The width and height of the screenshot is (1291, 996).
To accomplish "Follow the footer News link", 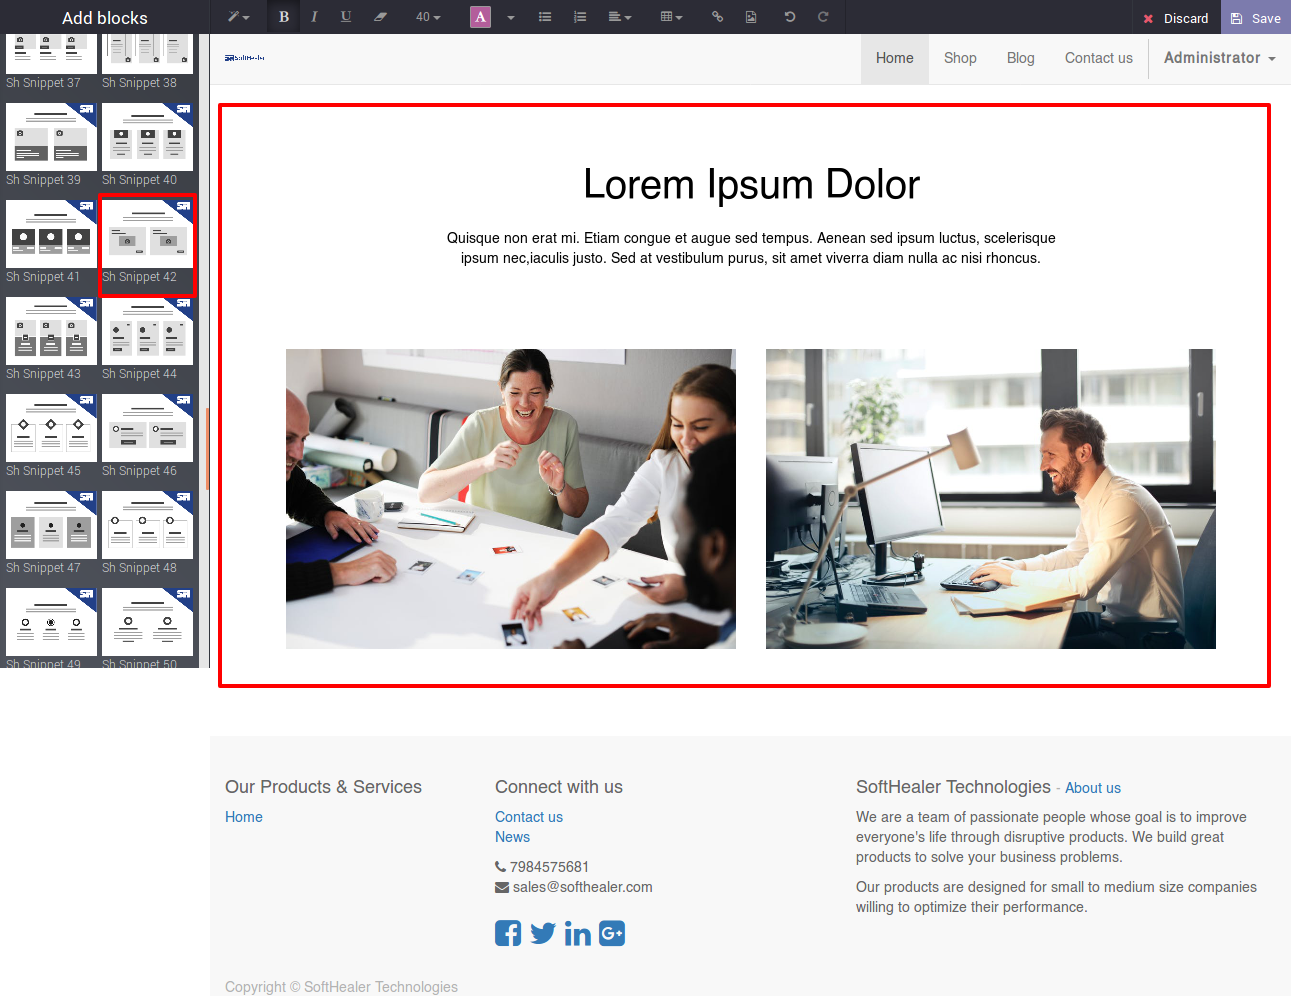I will pyautogui.click(x=512, y=837).
